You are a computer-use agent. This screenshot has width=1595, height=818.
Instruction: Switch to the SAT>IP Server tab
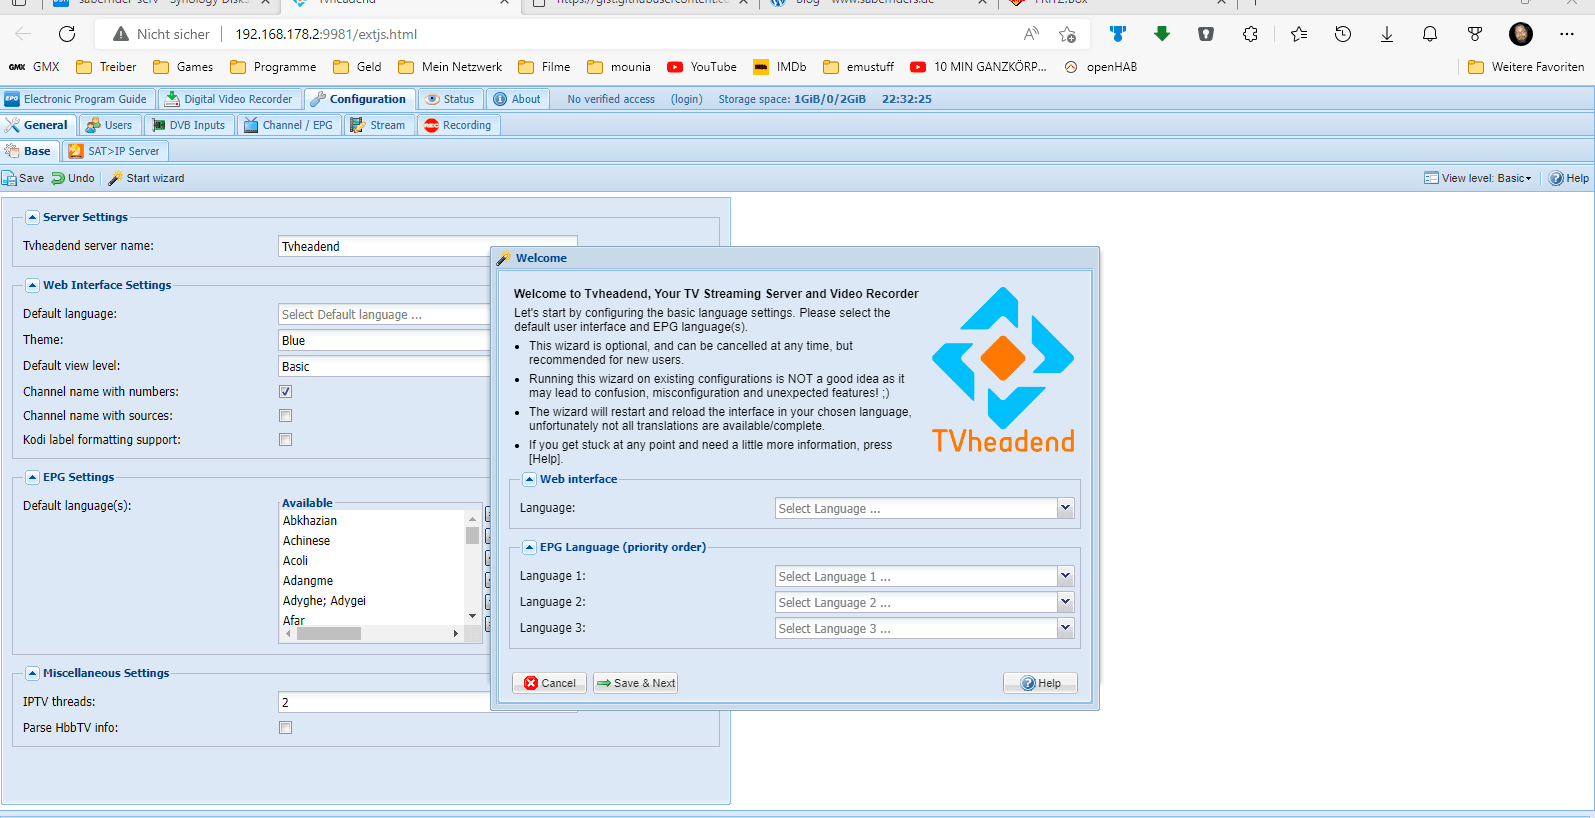(x=114, y=151)
